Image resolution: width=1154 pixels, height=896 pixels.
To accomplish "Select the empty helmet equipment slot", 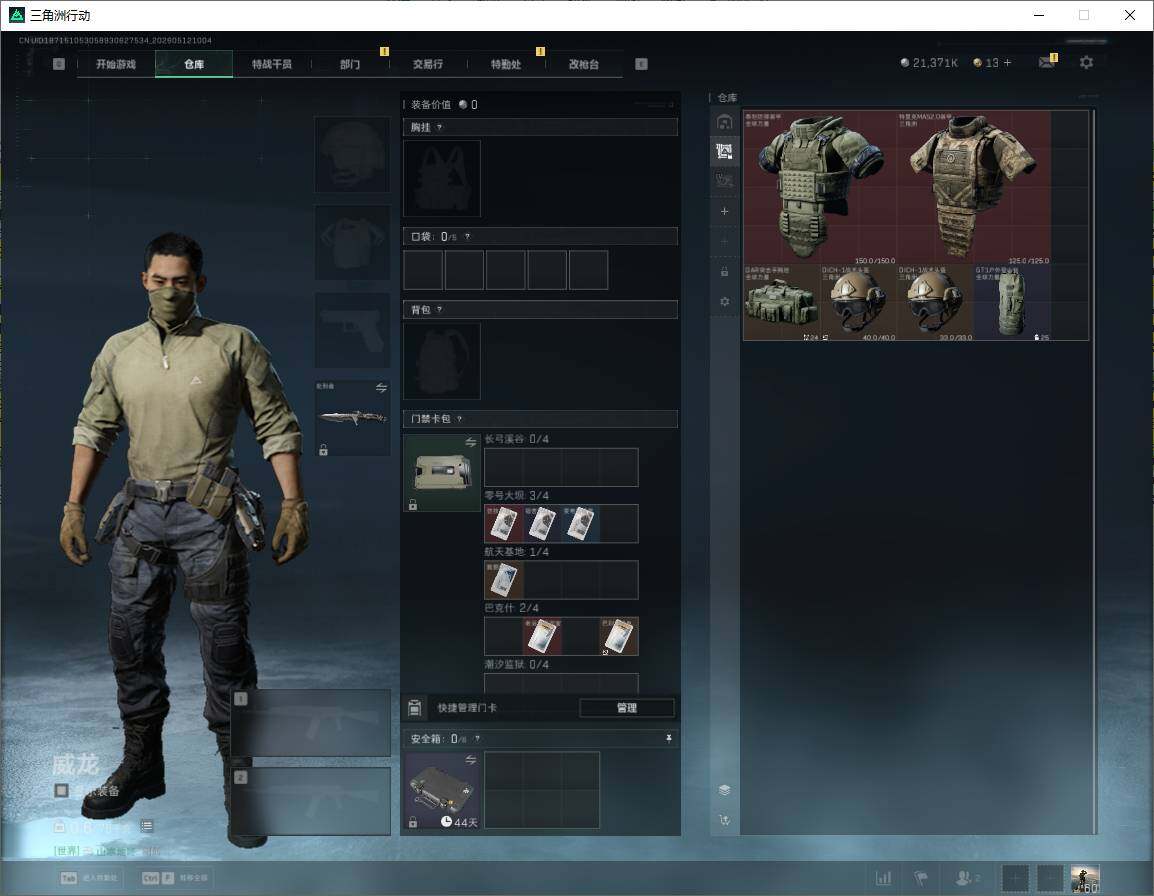I will [x=353, y=155].
